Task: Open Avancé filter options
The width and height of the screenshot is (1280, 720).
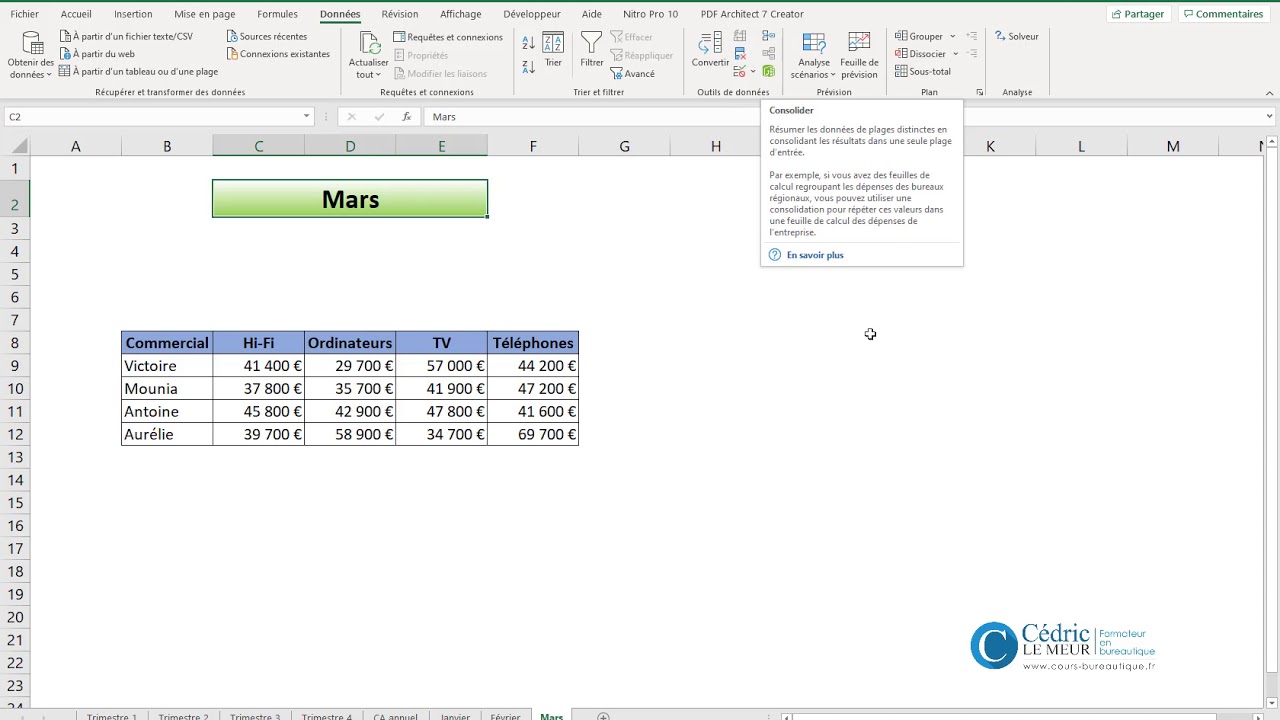Action: tap(632, 74)
